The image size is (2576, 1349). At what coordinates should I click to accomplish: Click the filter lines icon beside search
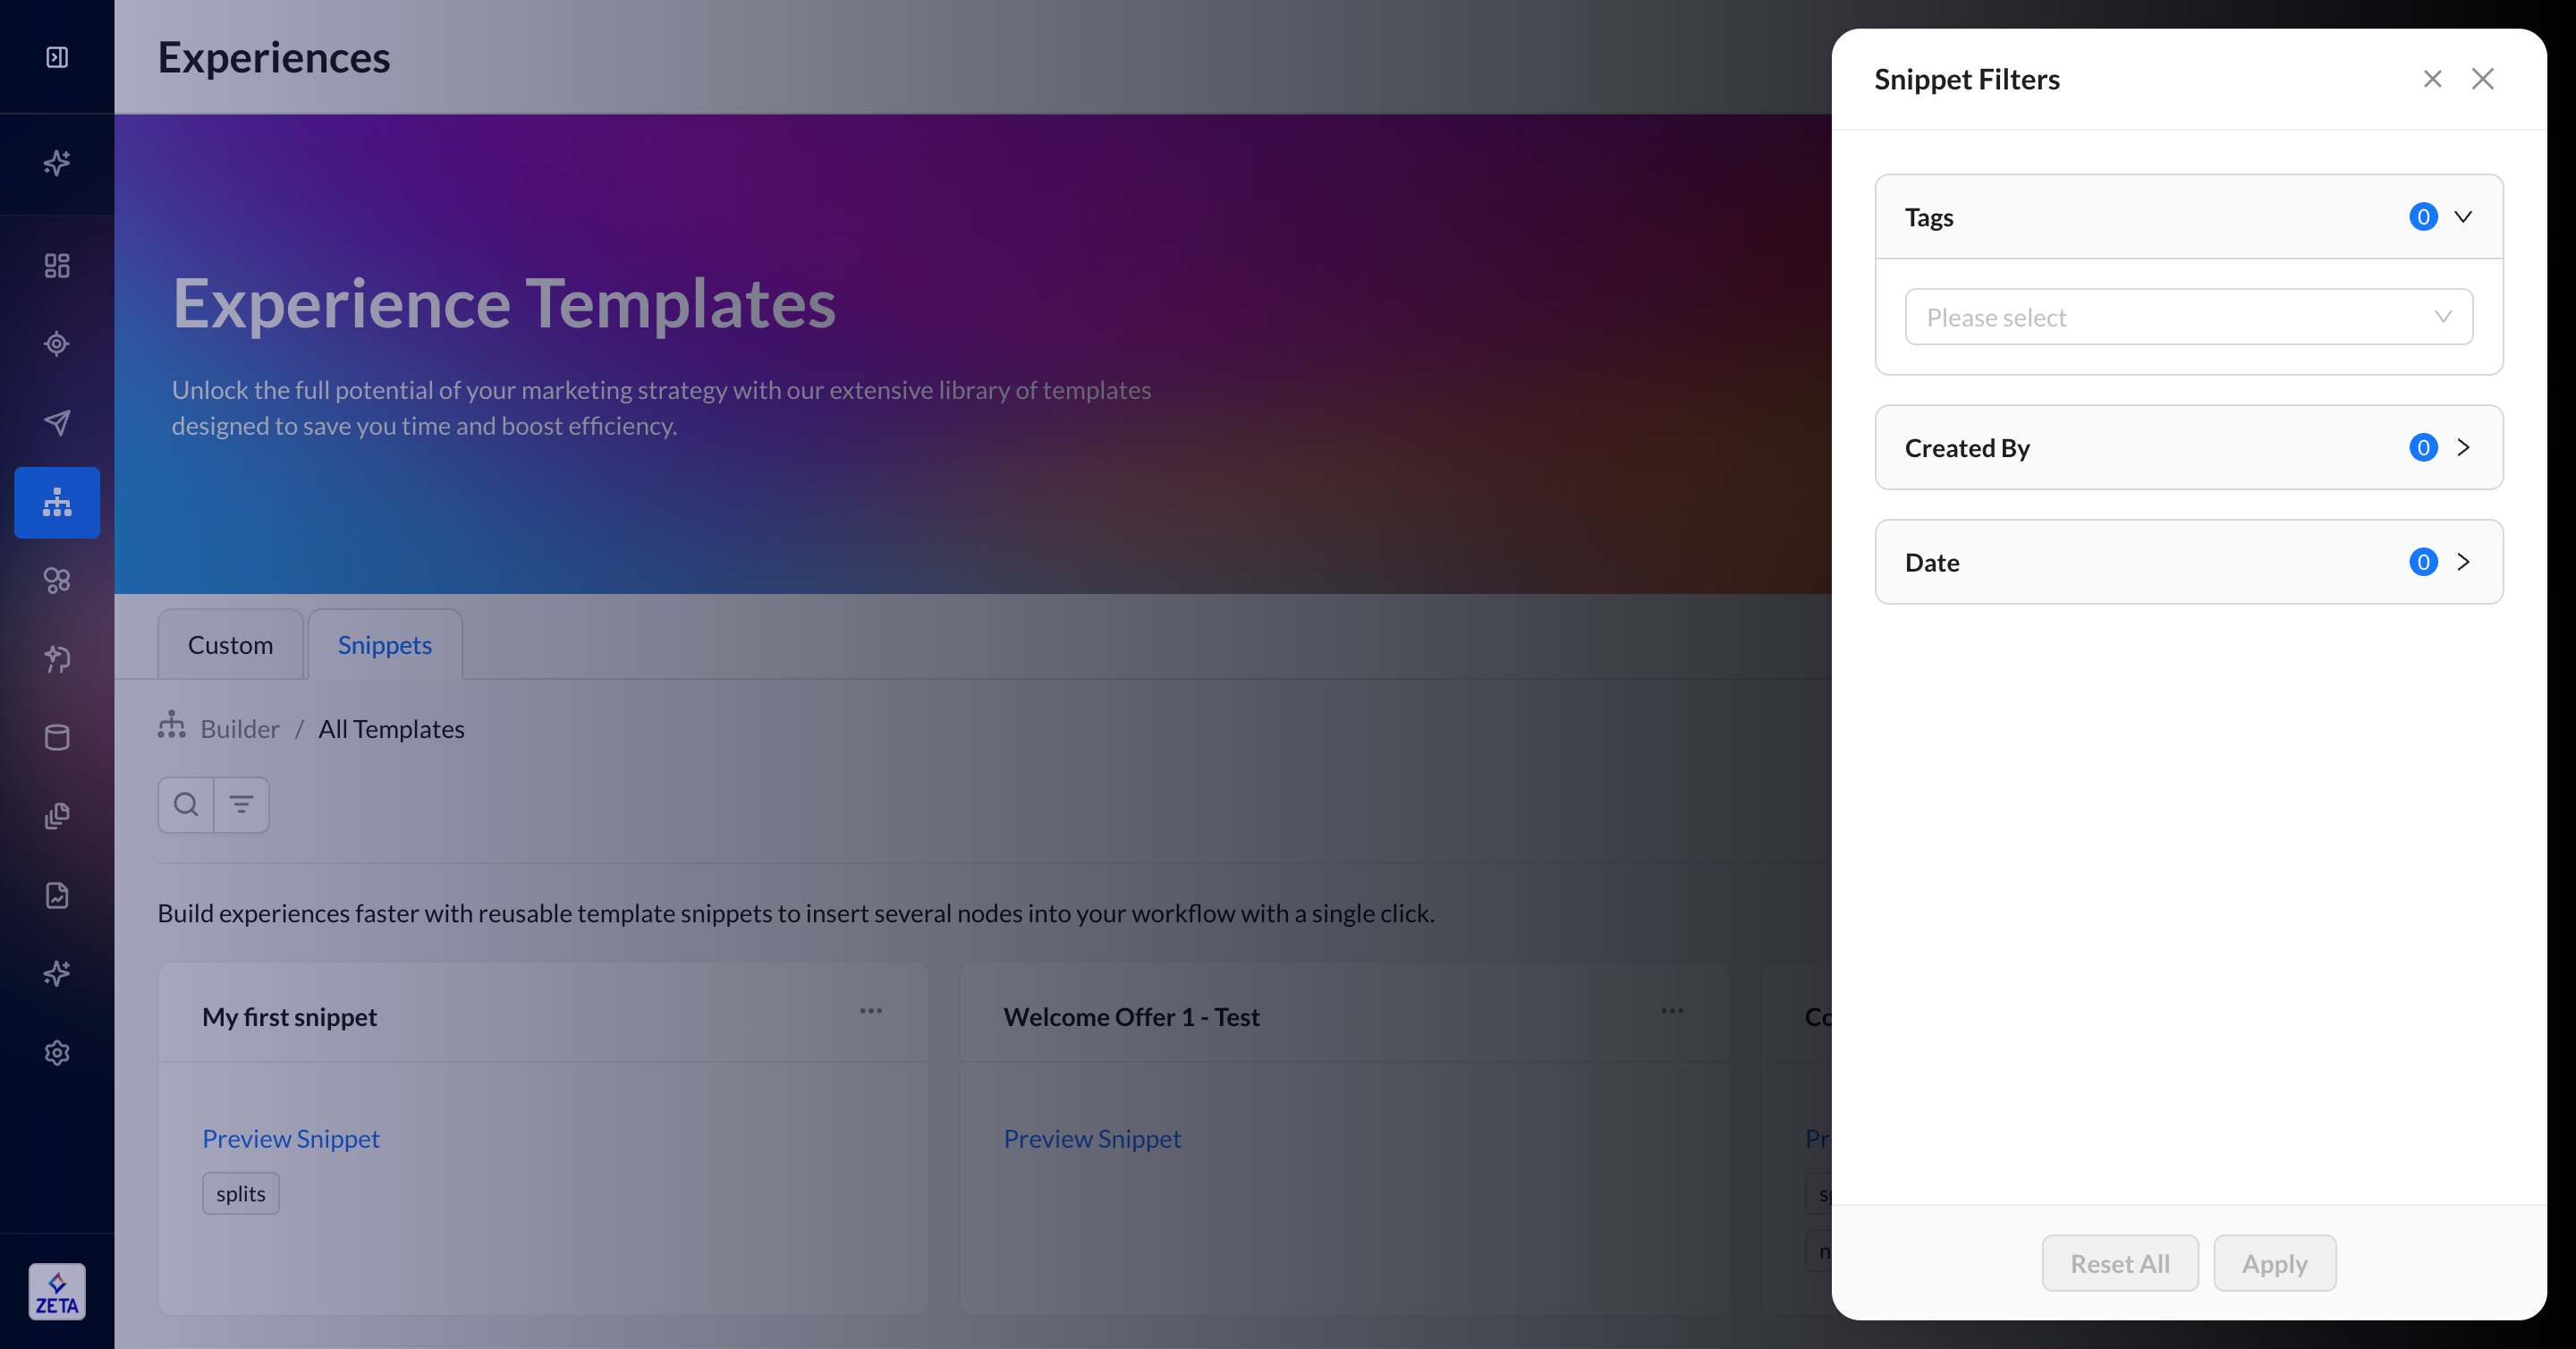click(241, 804)
